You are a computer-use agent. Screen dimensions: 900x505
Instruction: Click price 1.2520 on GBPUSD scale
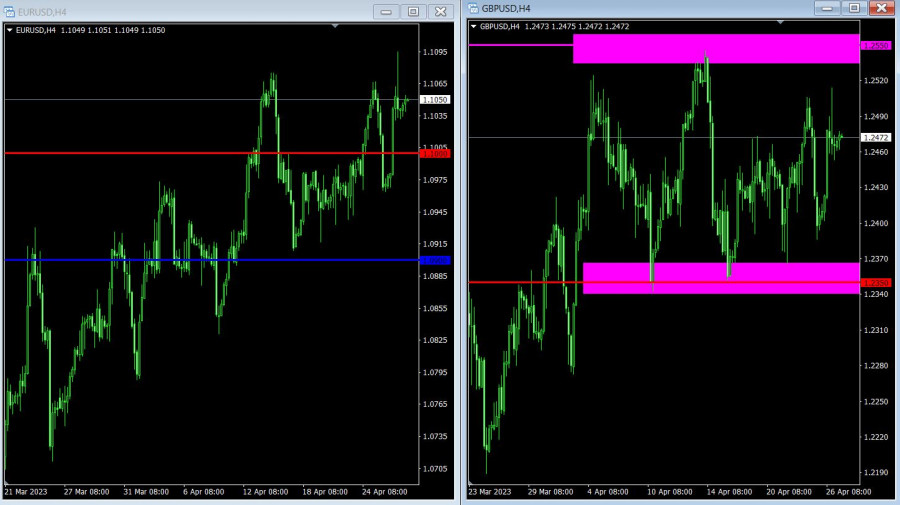point(876,81)
